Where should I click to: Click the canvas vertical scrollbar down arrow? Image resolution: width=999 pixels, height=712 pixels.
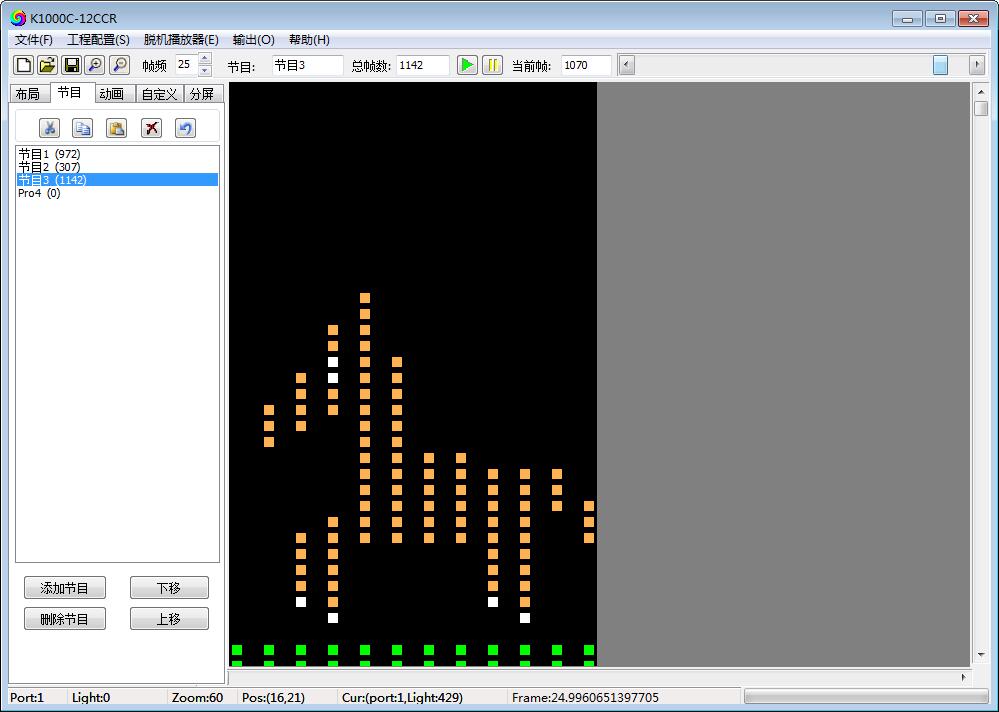(981, 655)
